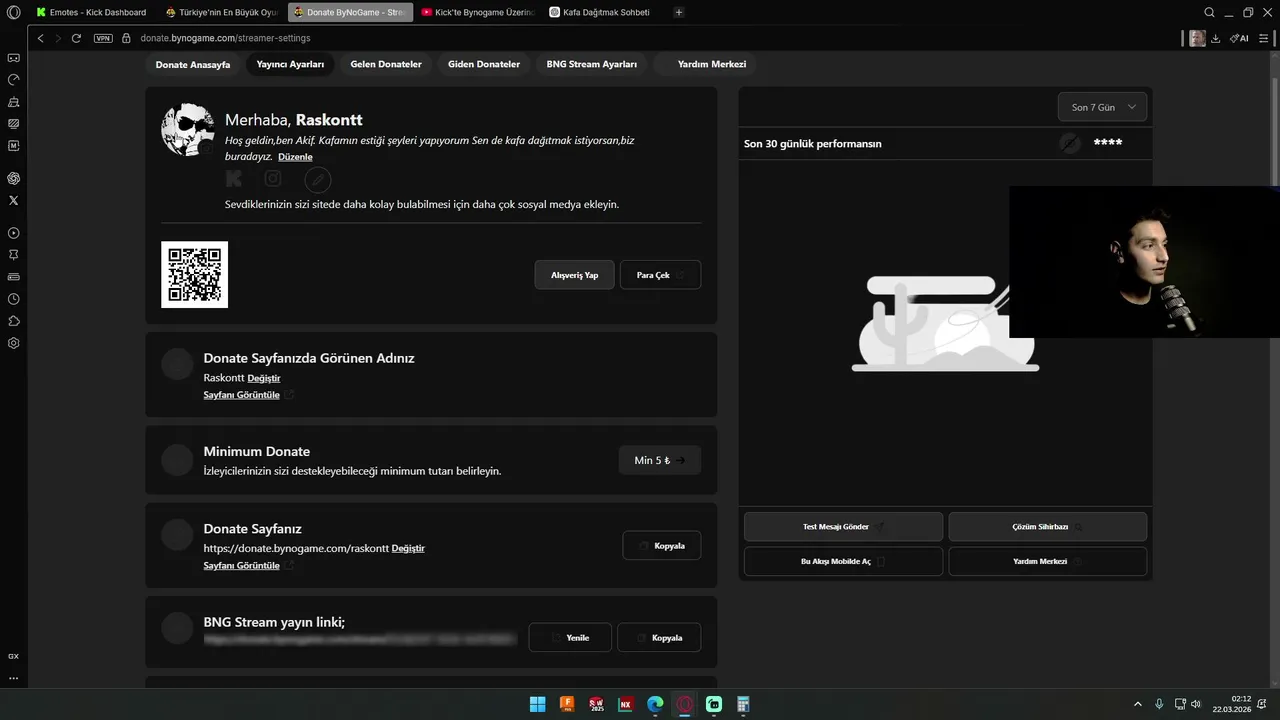Copy BNG Stream link with Kopyala
Viewport: 1280px width, 720px height.
click(x=659, y=637)
